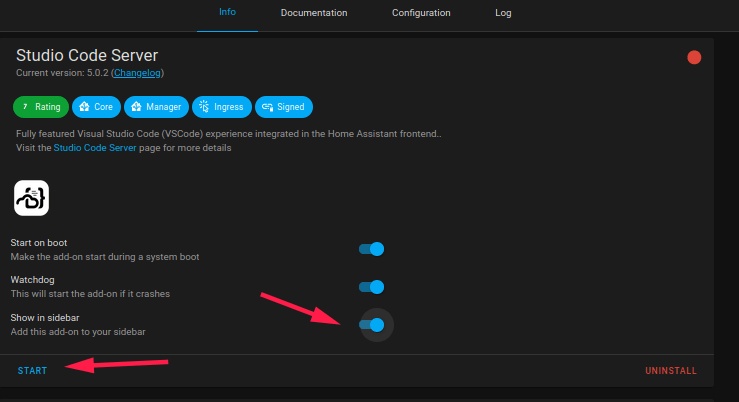
Task: Start the add-on with START button
Action: click(x=32, y=370)
